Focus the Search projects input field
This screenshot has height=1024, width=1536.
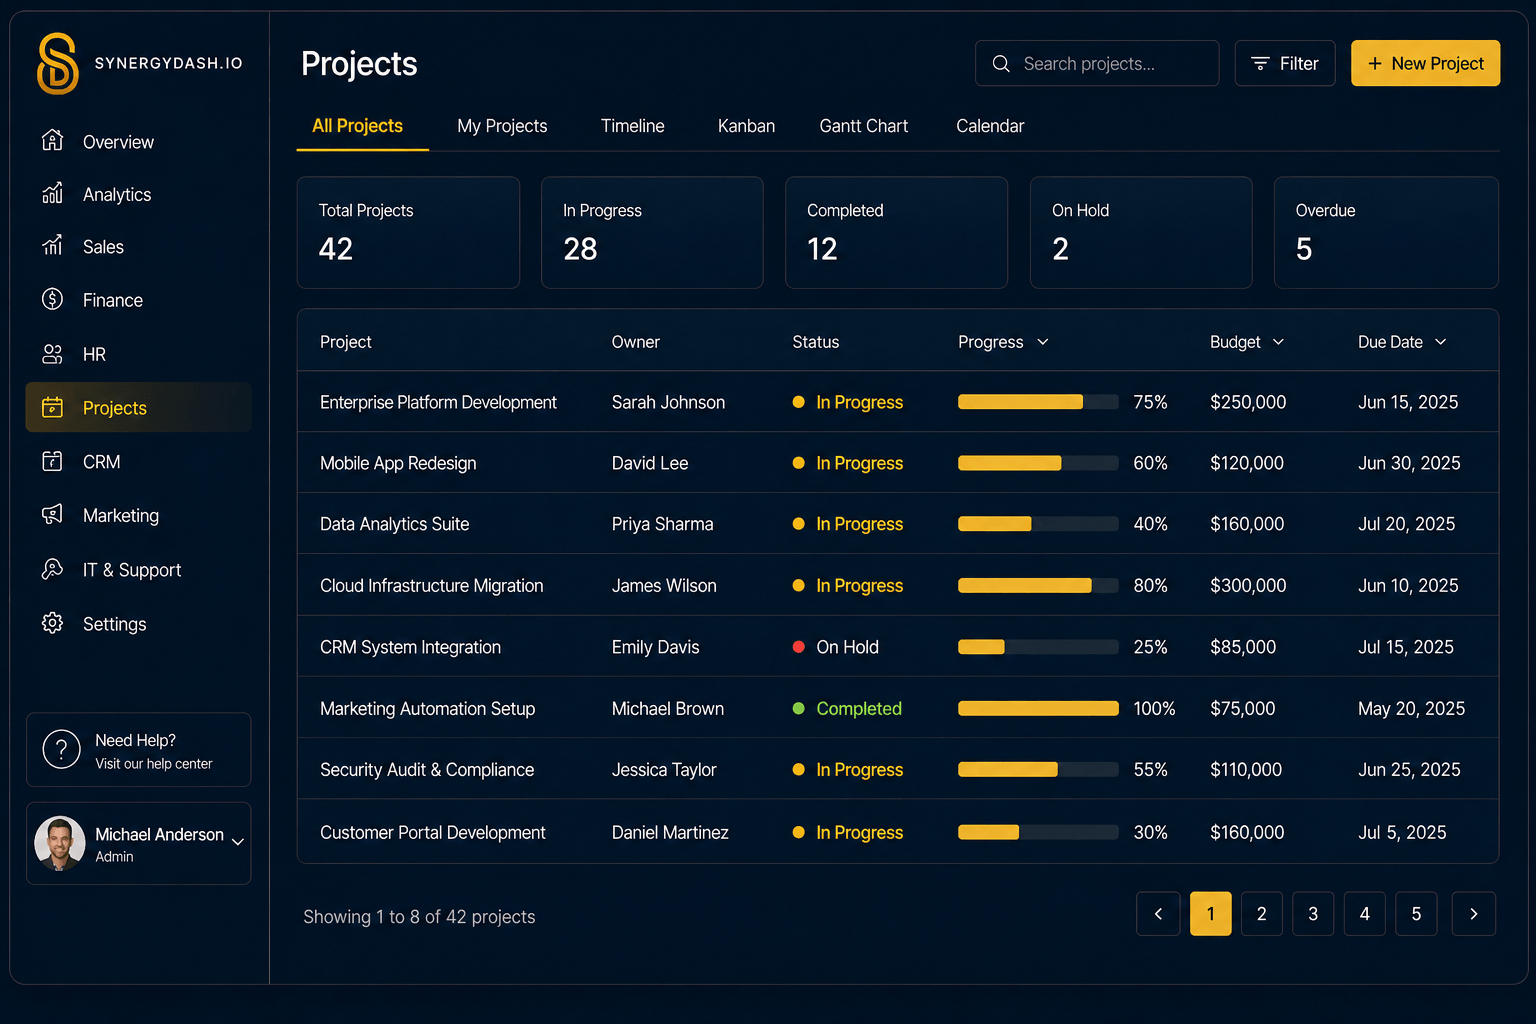1097,63
